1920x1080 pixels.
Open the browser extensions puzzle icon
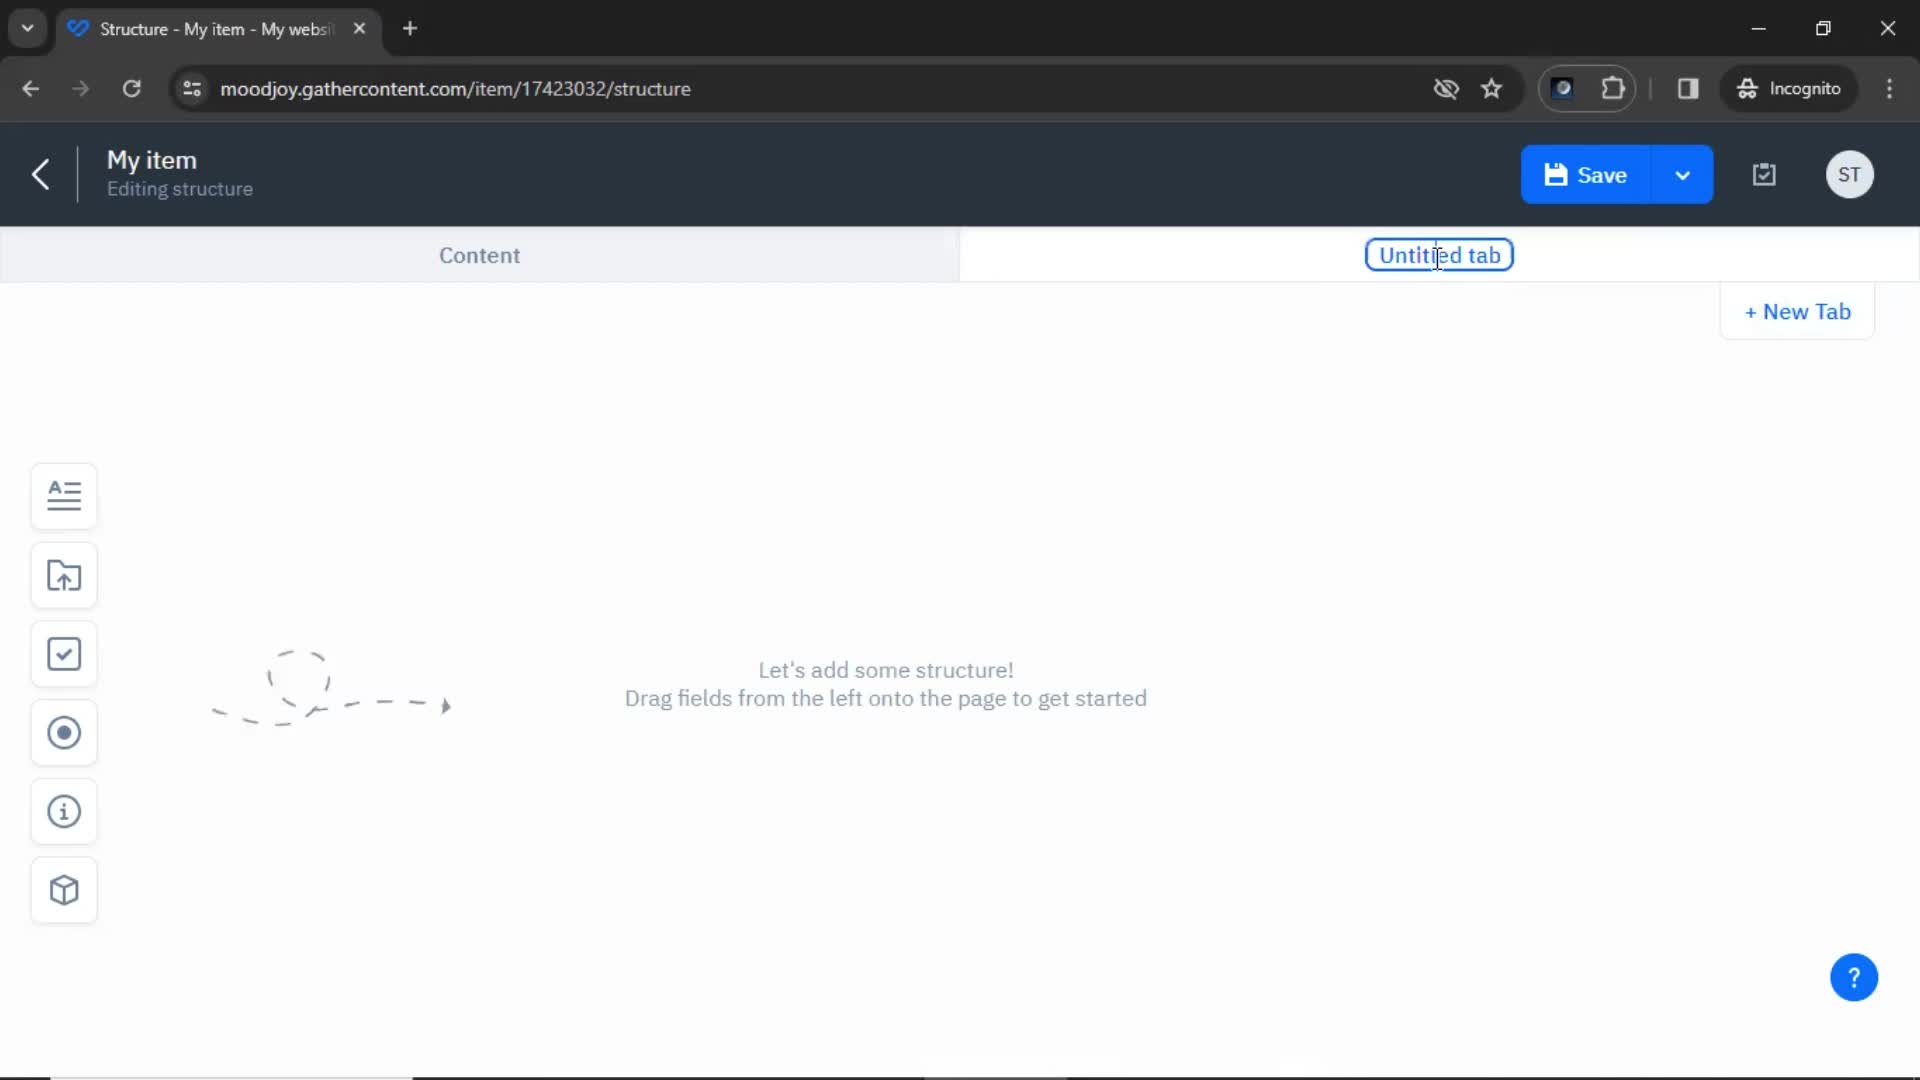1612,89
